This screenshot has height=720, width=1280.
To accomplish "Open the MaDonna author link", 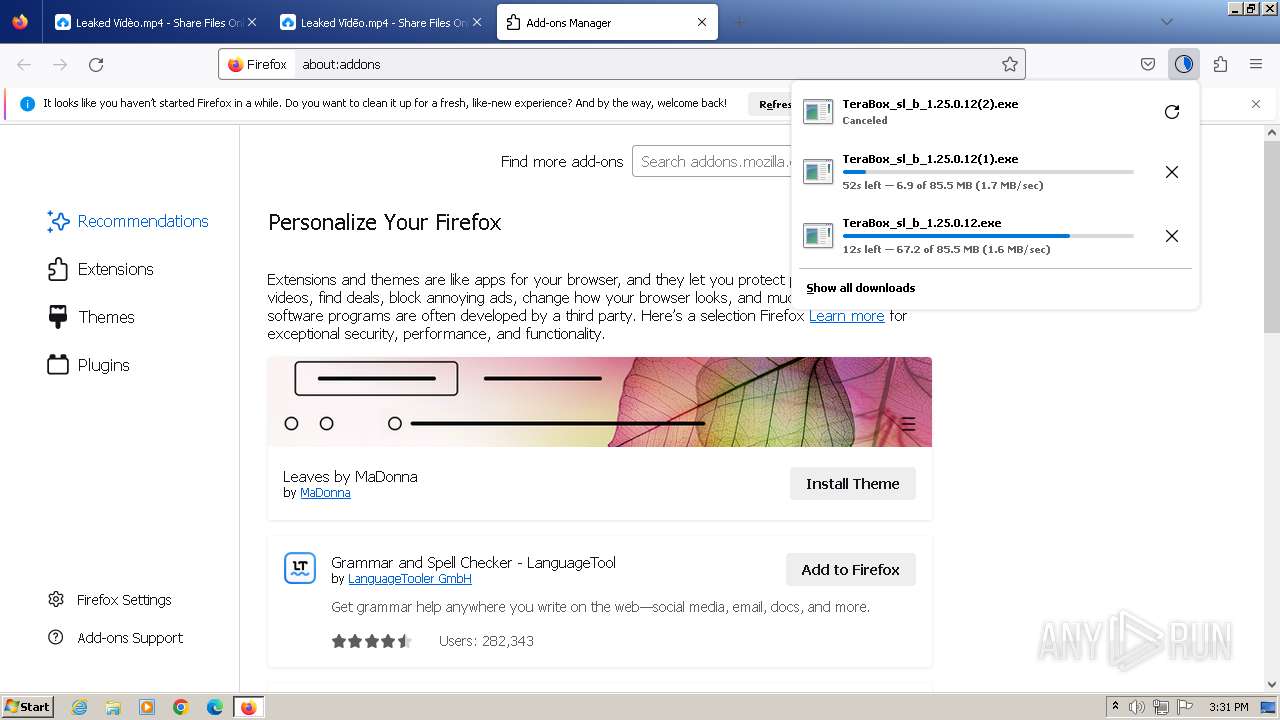I will (x=325, y=493).
